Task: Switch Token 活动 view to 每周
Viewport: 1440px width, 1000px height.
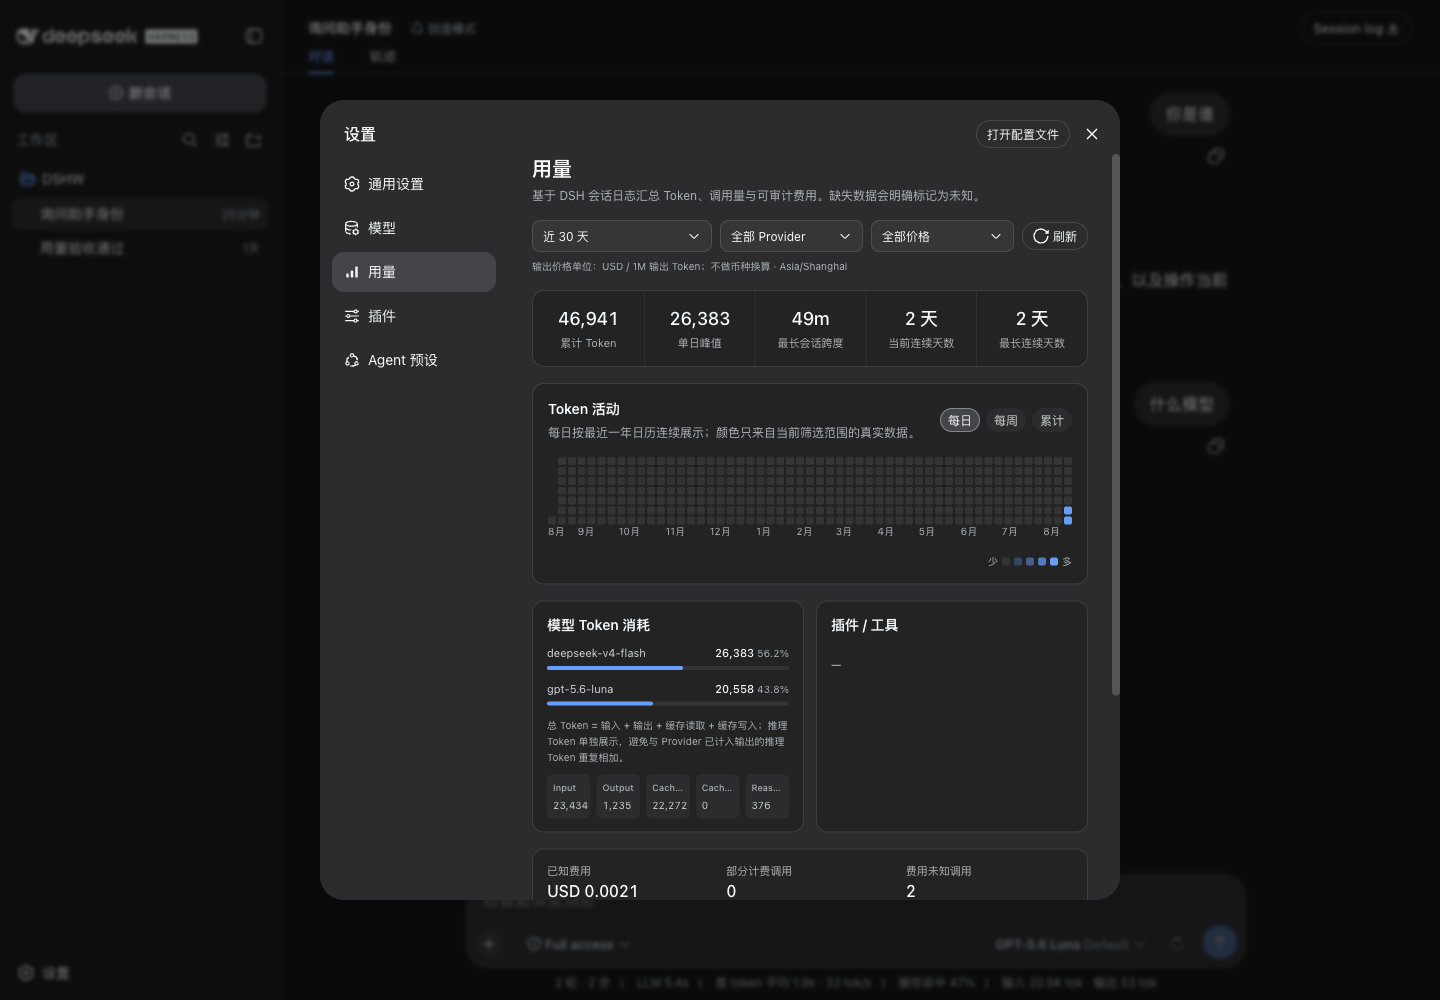Action: (1006, 420)
